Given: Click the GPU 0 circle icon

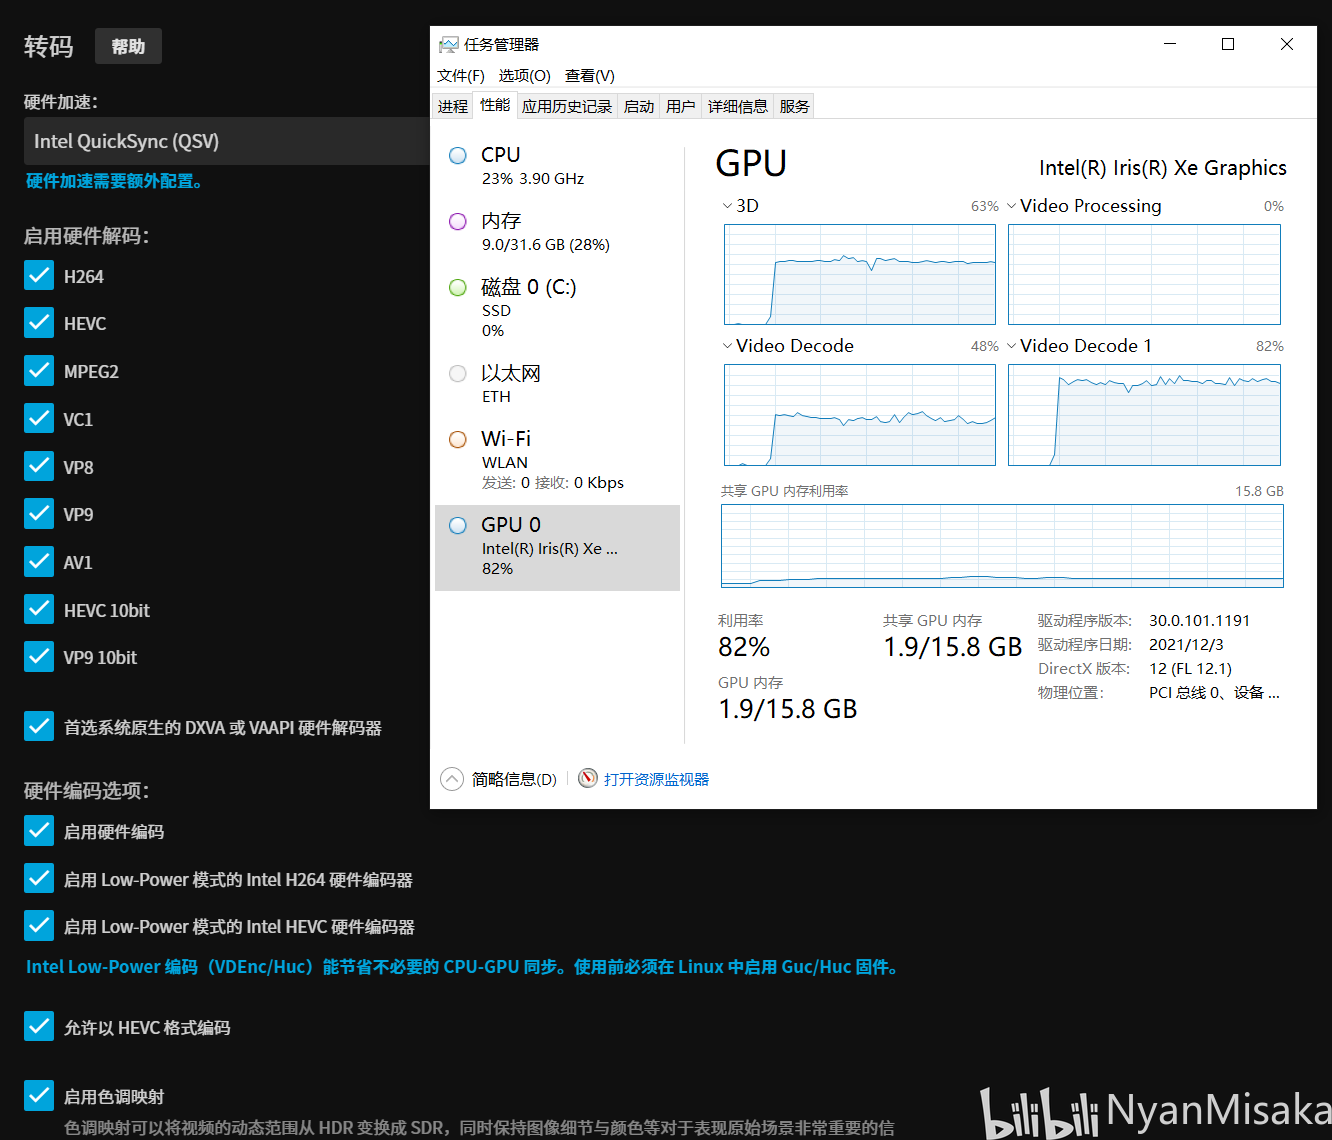Looking at the screenshot, I should click(x=458, y=526).
